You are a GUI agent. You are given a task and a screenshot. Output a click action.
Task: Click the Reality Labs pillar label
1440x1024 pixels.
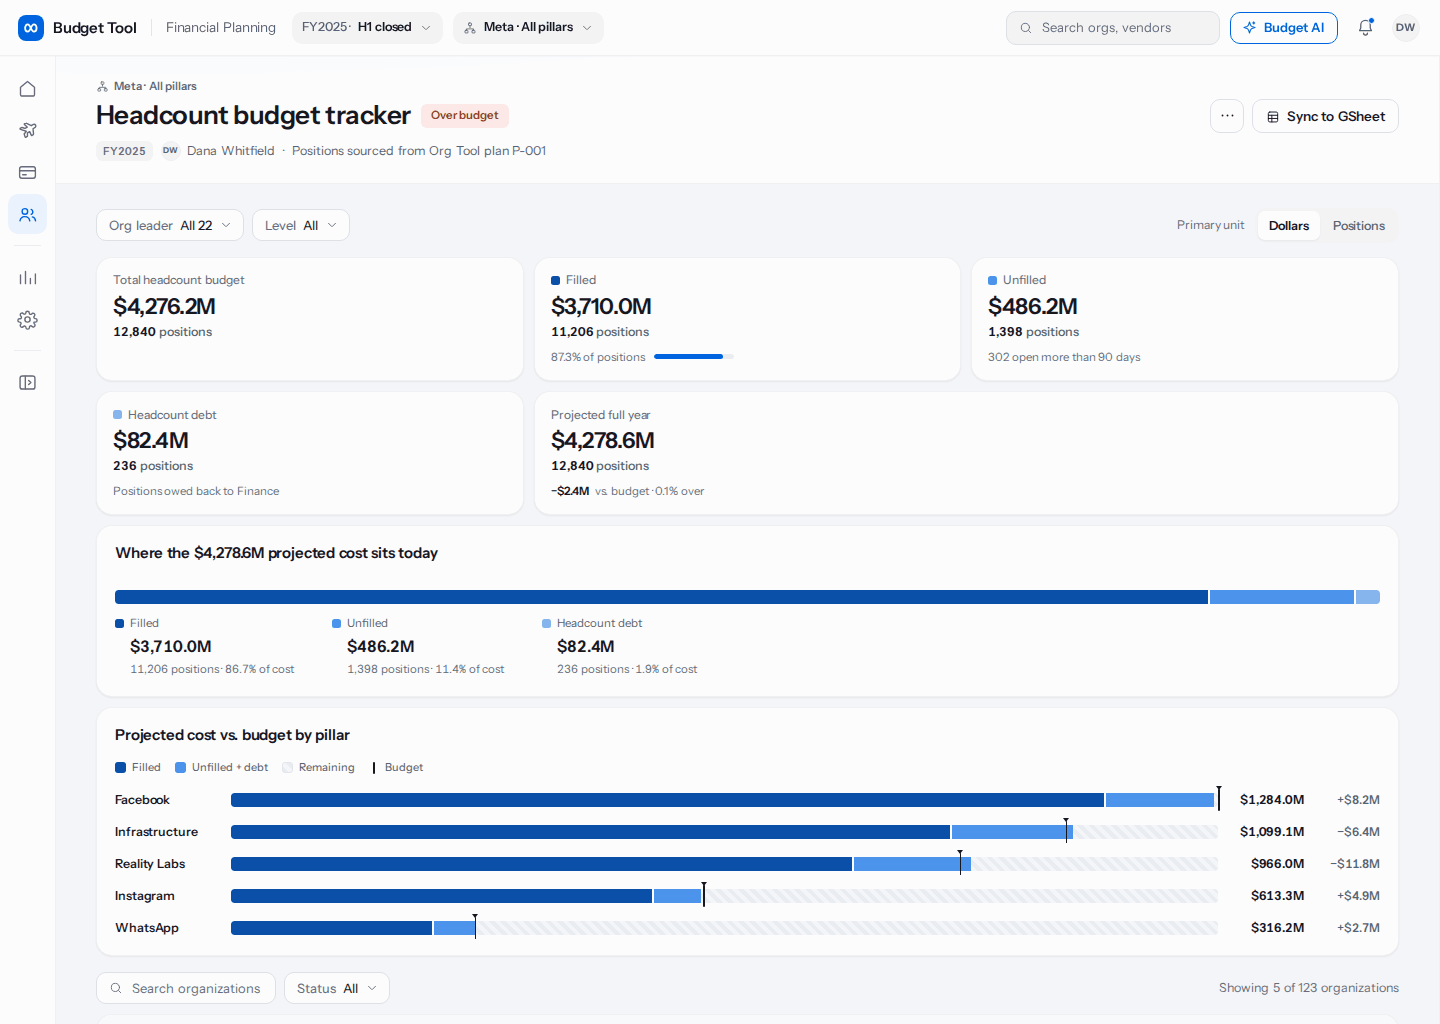150,864
